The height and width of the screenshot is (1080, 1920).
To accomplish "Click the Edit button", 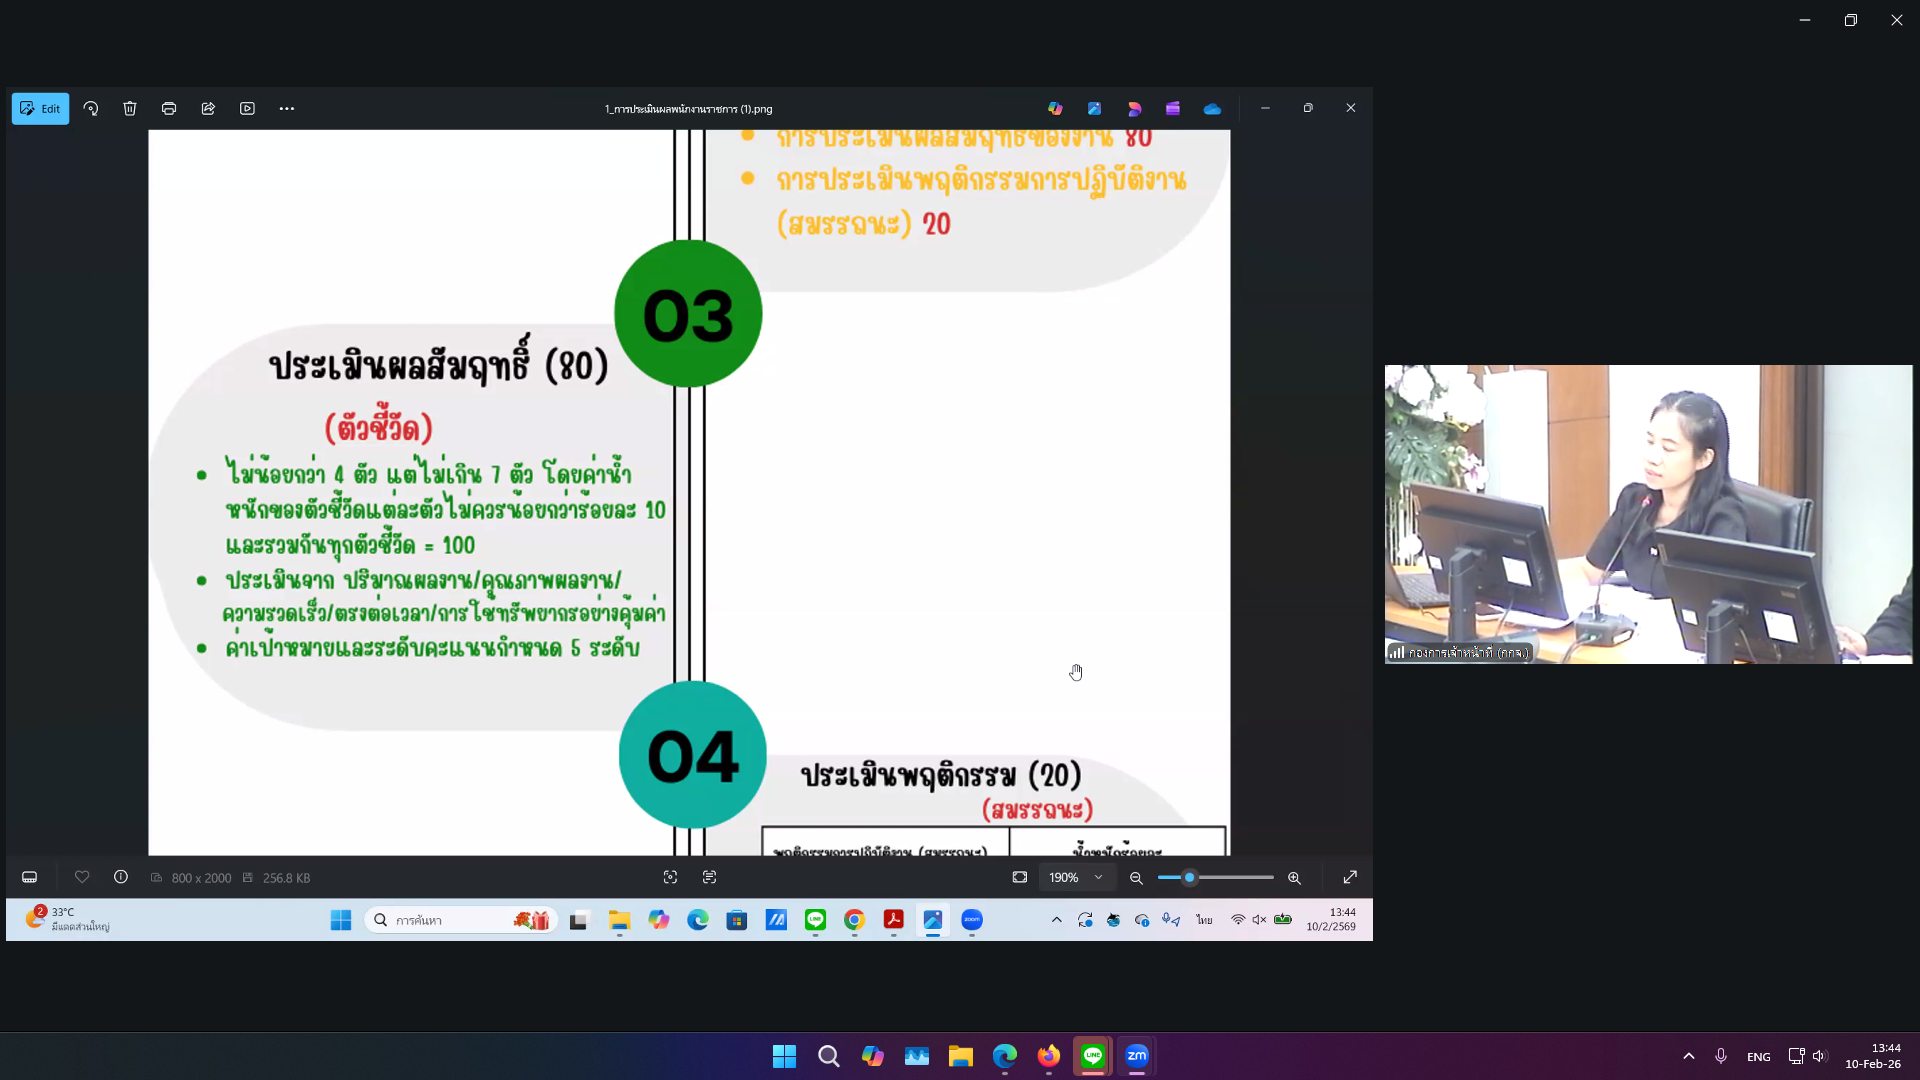I will pyautogui.click(x=40, y=108).
